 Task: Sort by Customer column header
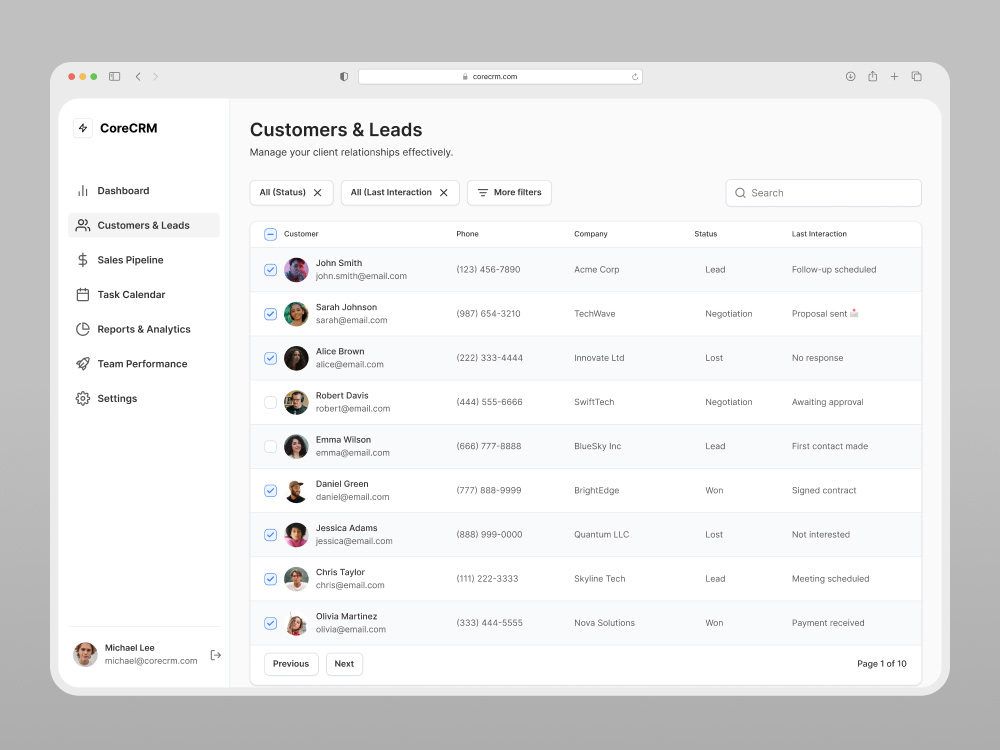301,234
